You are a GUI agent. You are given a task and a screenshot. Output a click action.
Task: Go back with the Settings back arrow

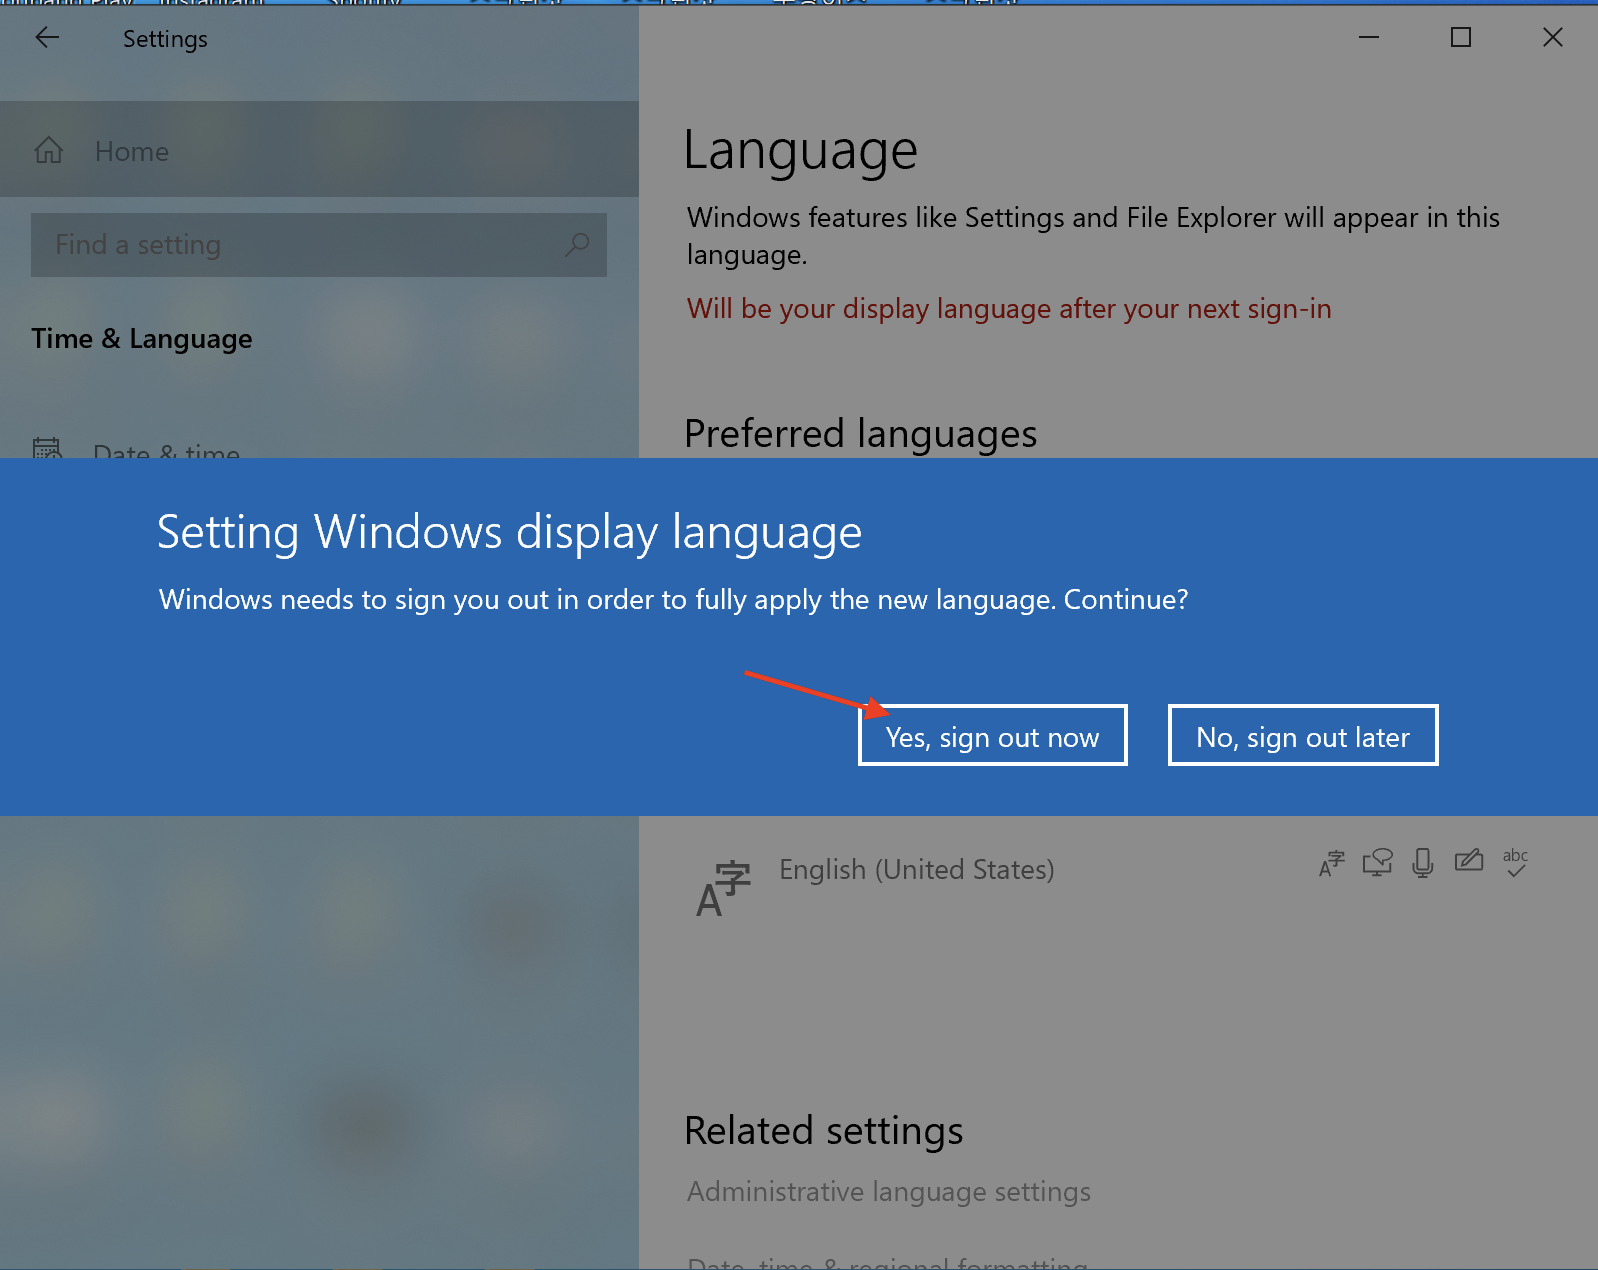(47, 38)
